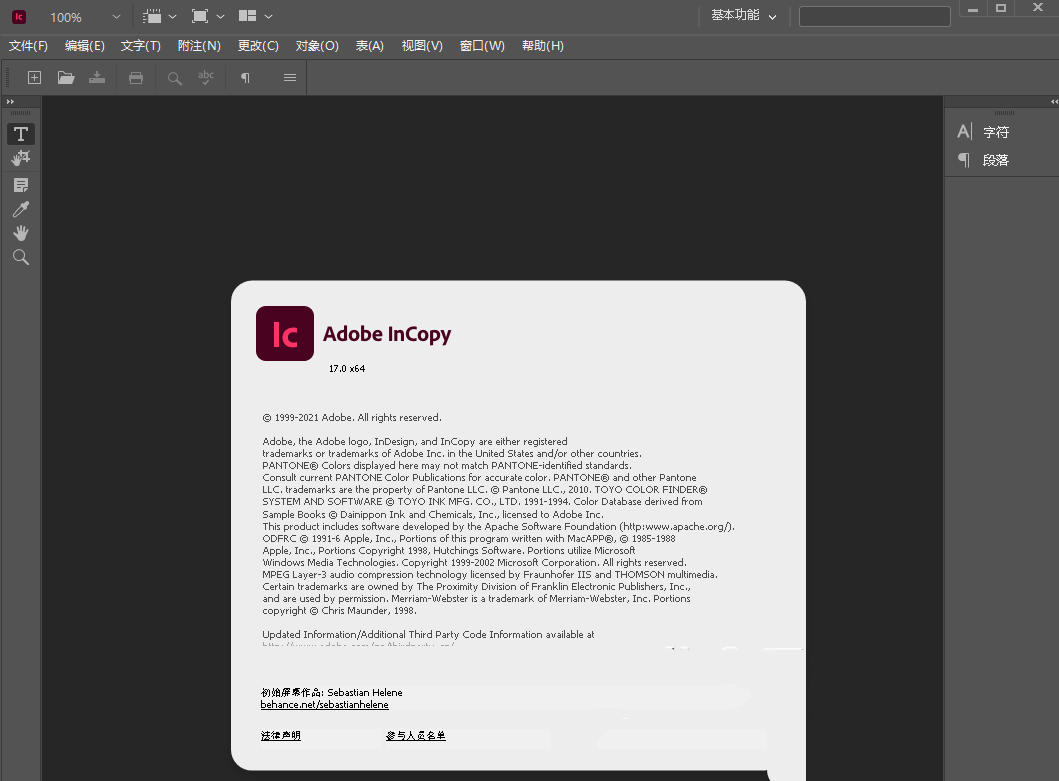Select the Position tool below the Type tool
Image resolution: width=1059 pixels, height=781 pixels.
(x=21, y=158)
